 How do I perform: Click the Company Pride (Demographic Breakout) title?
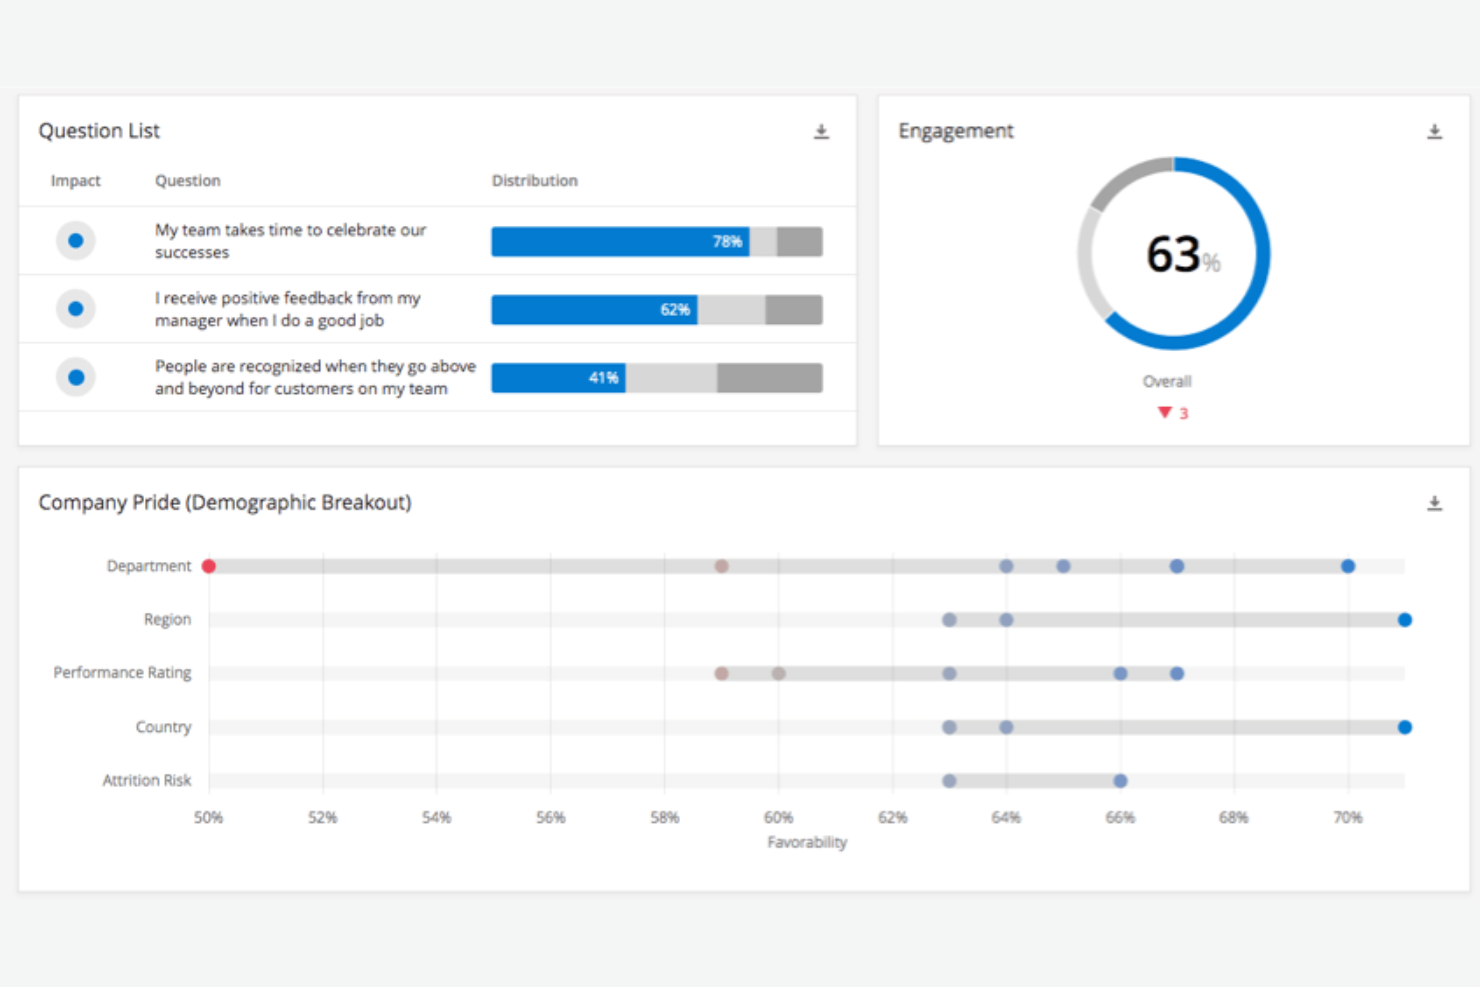pyautogui.click(x=224, y=503)
